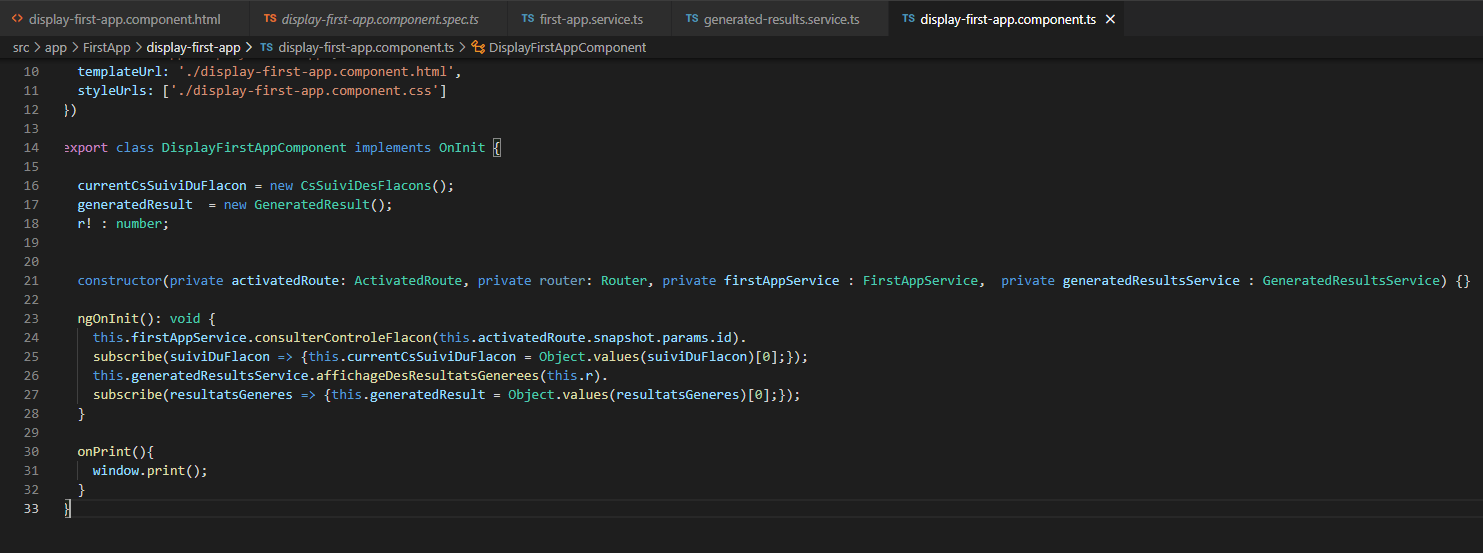The image size is (1483, 553).
Task: Switch to the display-first-app.component.html tab
Action: click(124, 19)
